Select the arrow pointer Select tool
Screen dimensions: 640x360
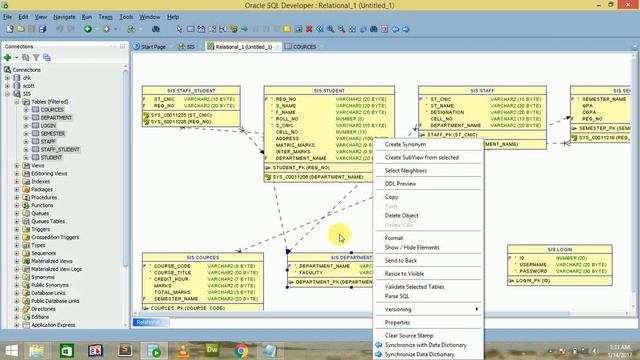[179, 29]
